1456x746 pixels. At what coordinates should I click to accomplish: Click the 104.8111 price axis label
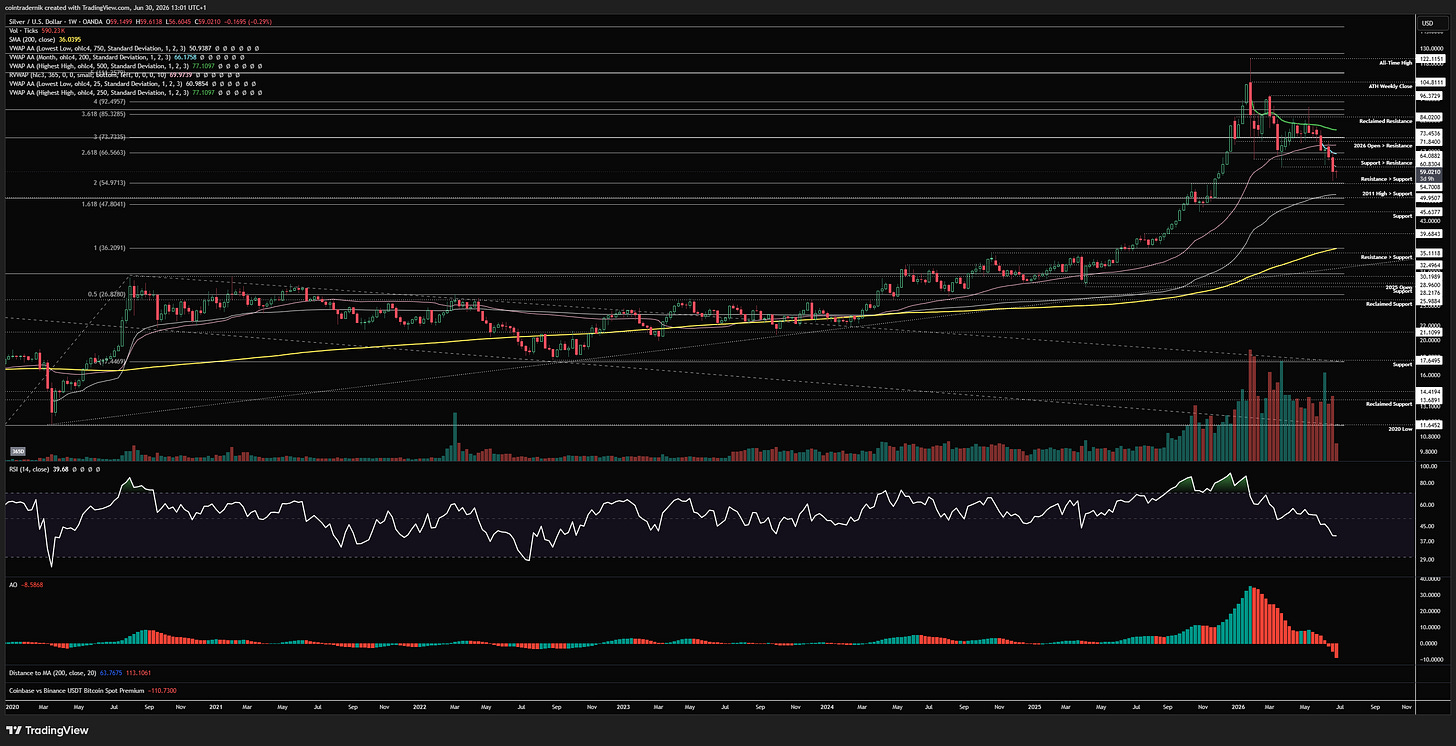click(1429, 82)
